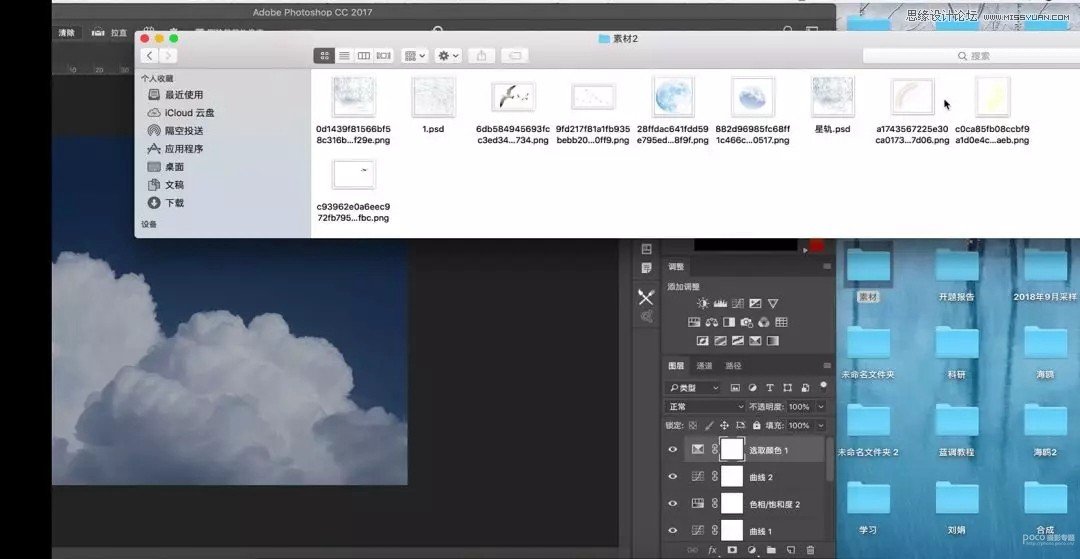Open the 正常 blend mode dropdown
The width and height of the screenshot is (1080, 559).
click(x=705, y=407)
